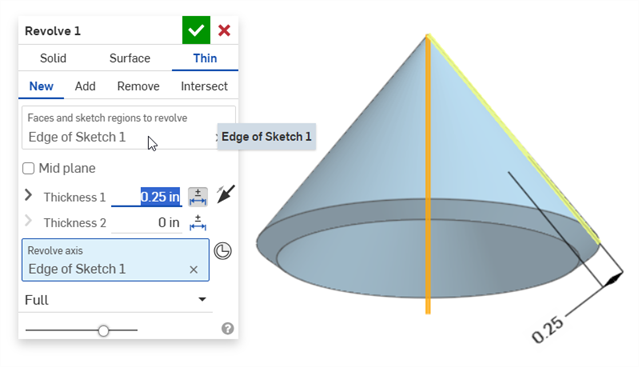Flip thickness direction with the arrow icon
Screen dimensions: 639x367
click(x=225, y=194)
